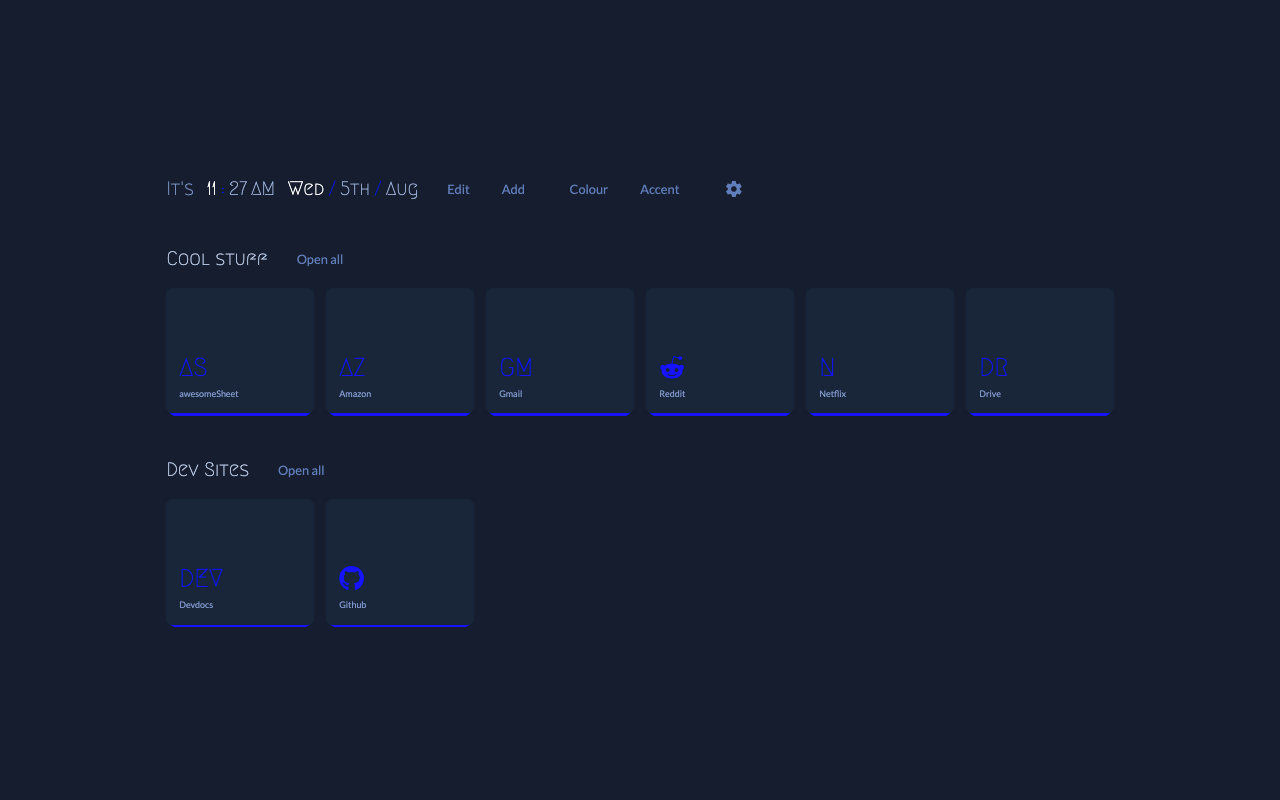Click the Add button

513,188
